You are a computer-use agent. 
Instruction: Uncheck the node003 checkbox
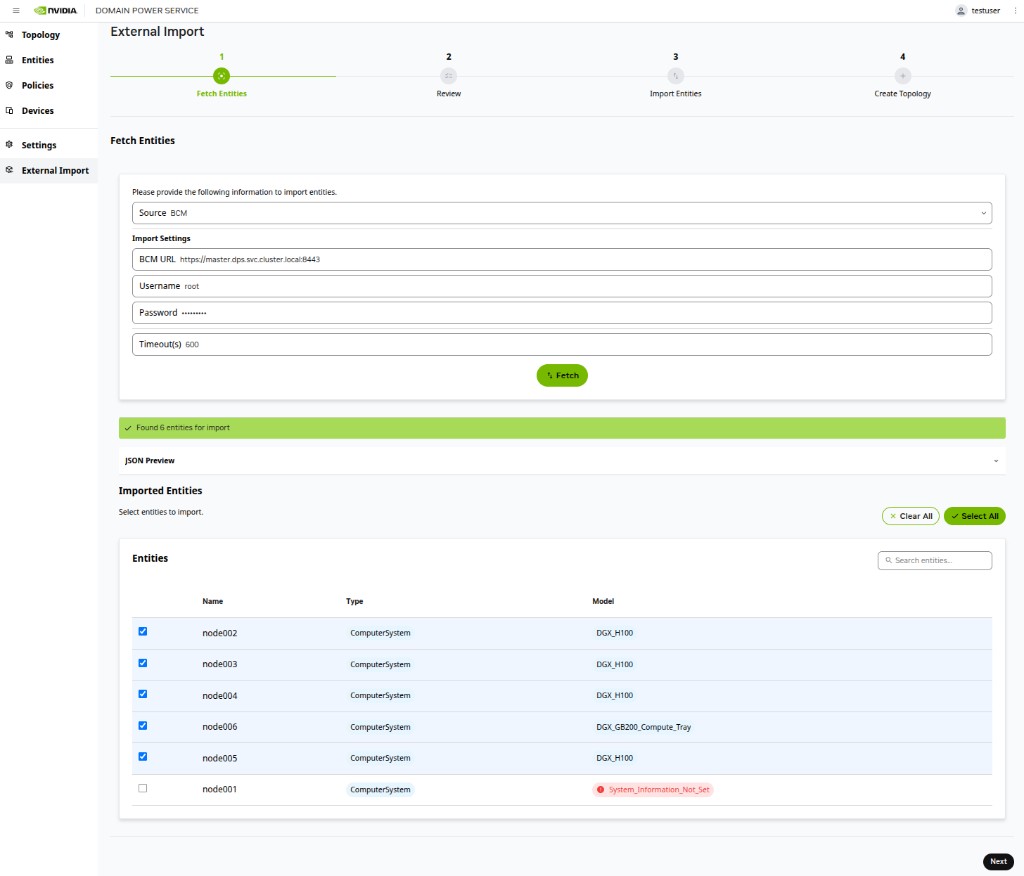142,663
